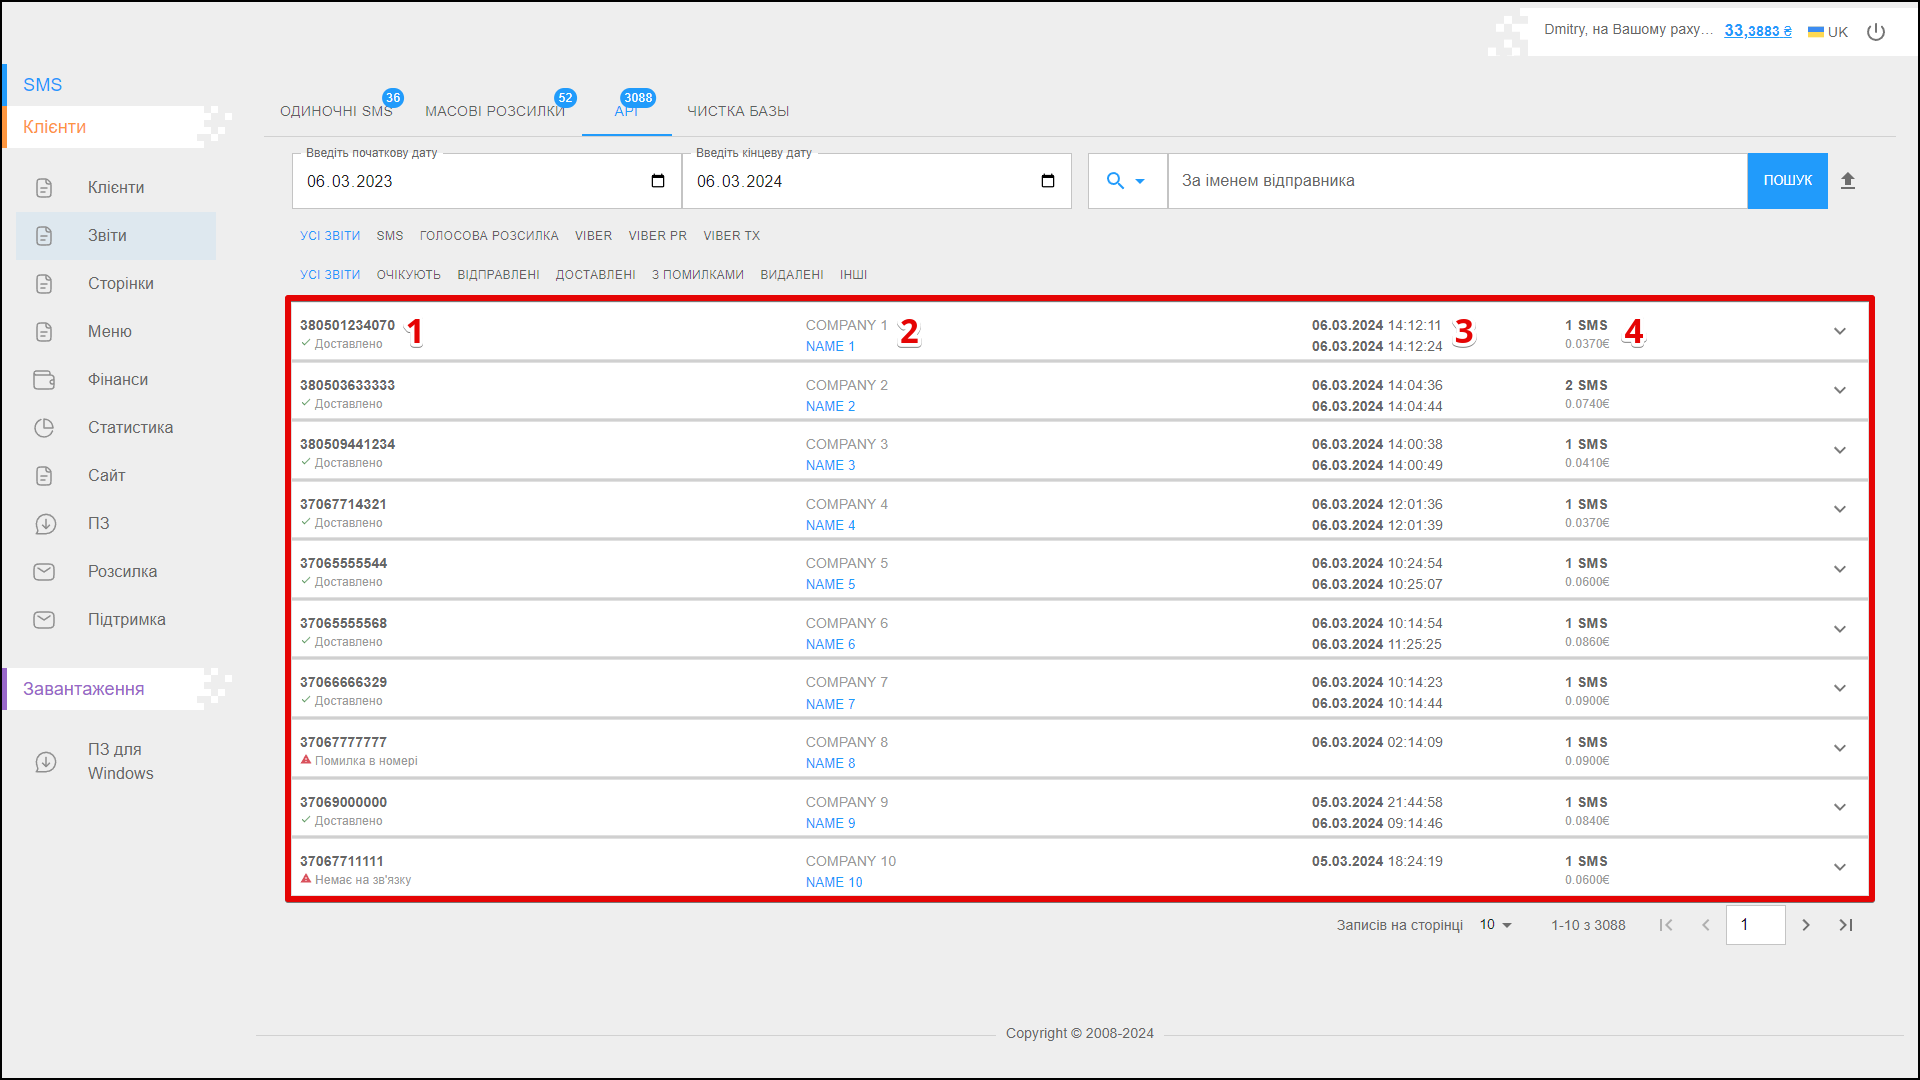Switch to the МАСОВІ РОЗСИЛКИ tab
Screen dimensions: 1920x1080
[495, 111]
